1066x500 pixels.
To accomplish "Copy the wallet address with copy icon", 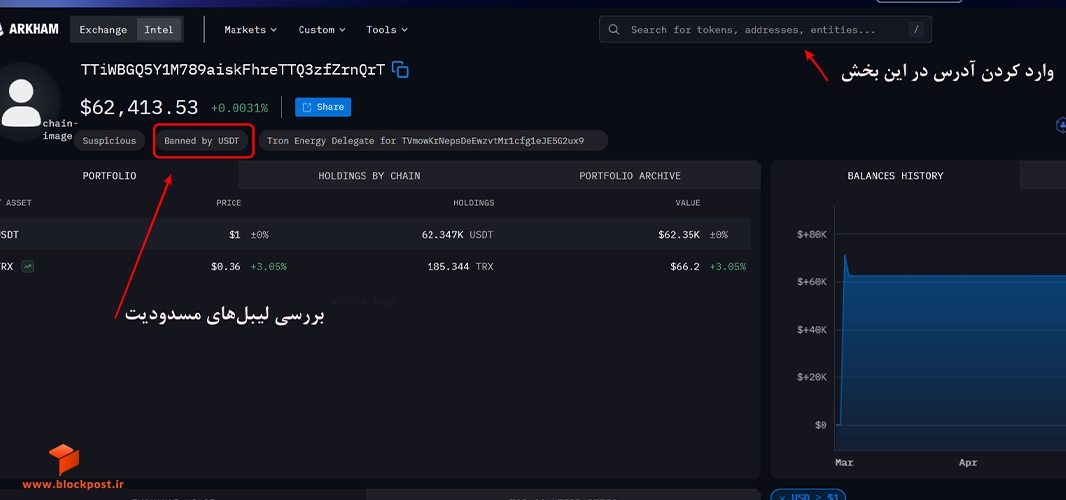I will point(400,69).
